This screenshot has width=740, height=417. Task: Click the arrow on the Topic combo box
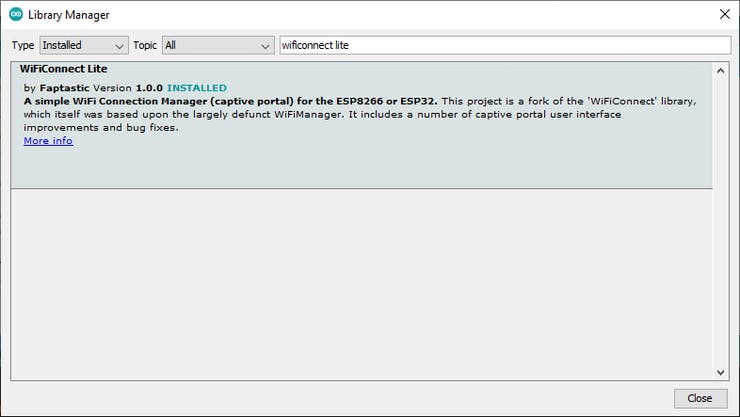pos(265,46)
